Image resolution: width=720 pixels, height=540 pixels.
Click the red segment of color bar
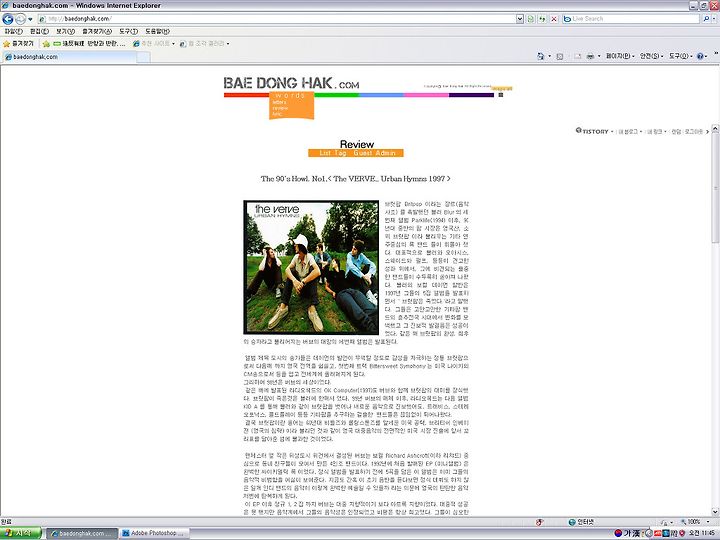pyautogui.click(x=247, y=95)
